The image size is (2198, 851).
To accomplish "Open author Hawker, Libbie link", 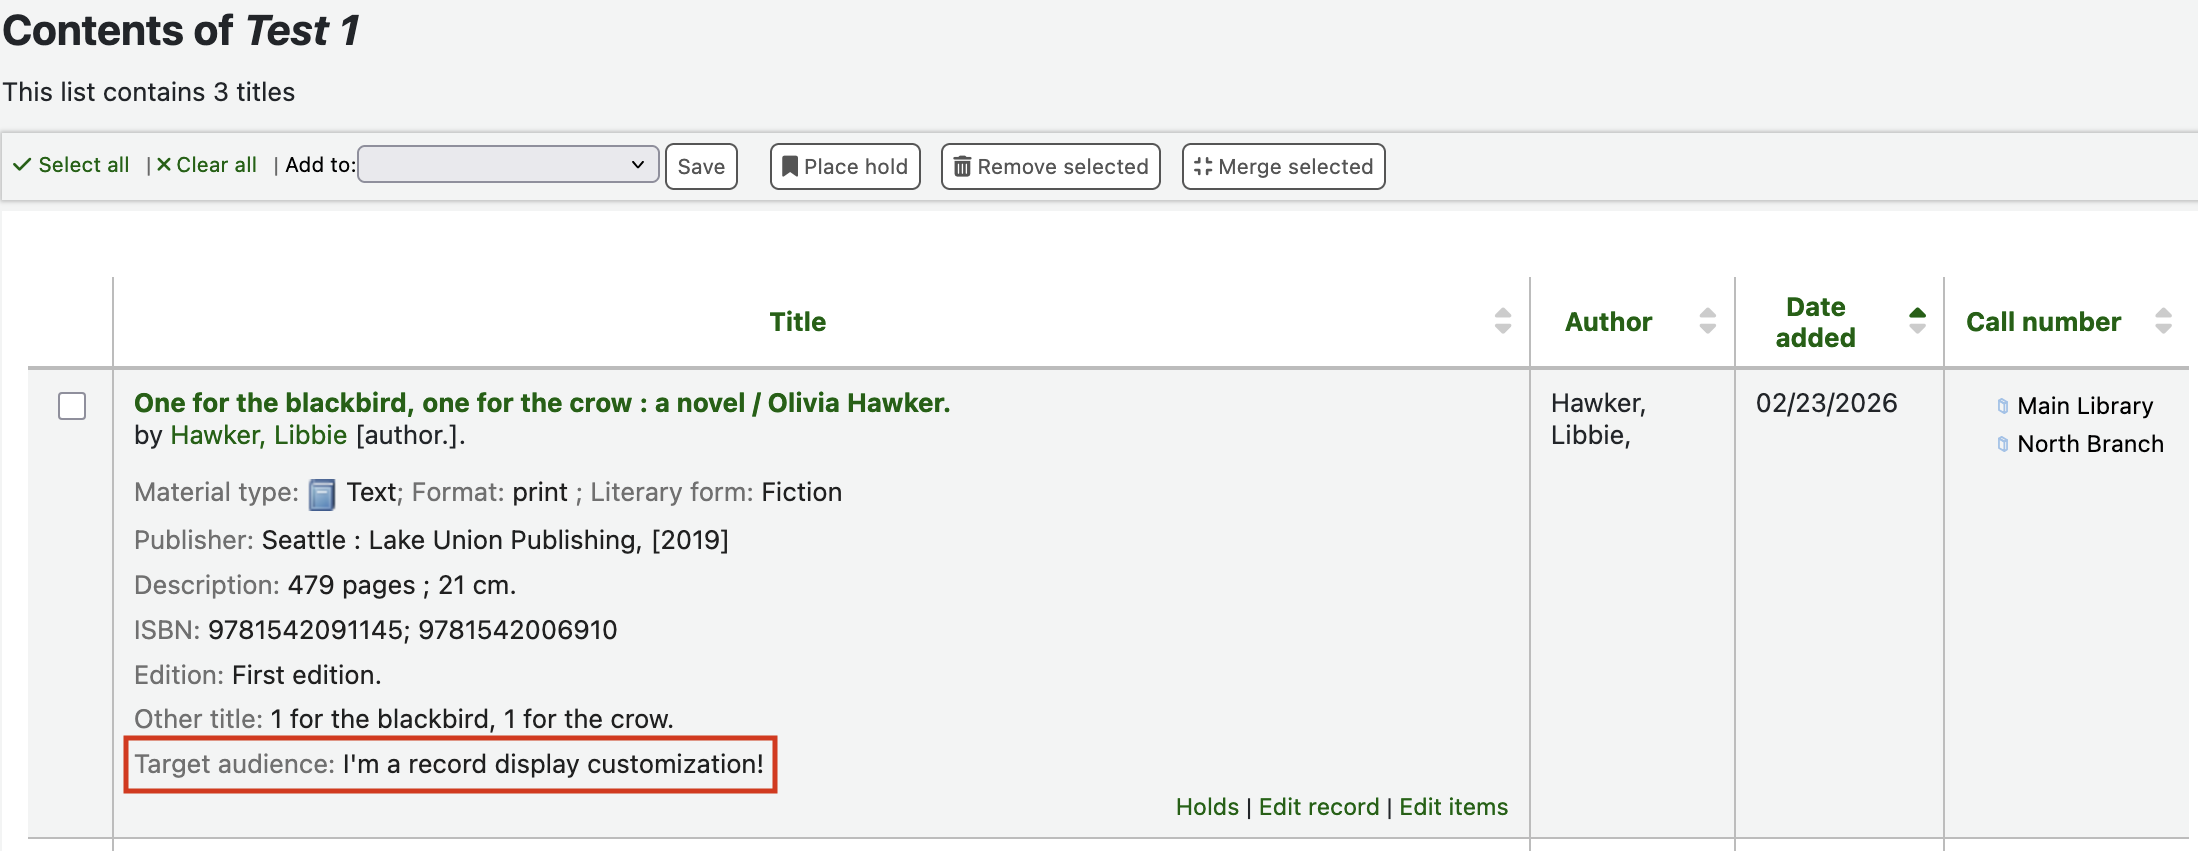I will (x=259, y=436).
